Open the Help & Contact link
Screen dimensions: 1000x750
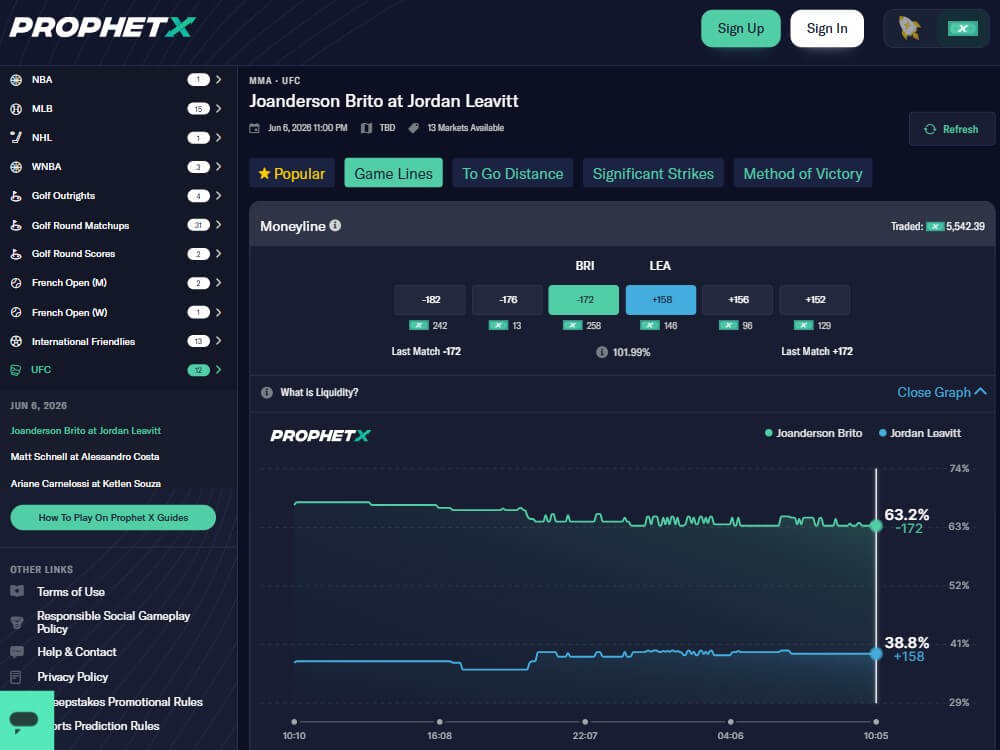77,652
